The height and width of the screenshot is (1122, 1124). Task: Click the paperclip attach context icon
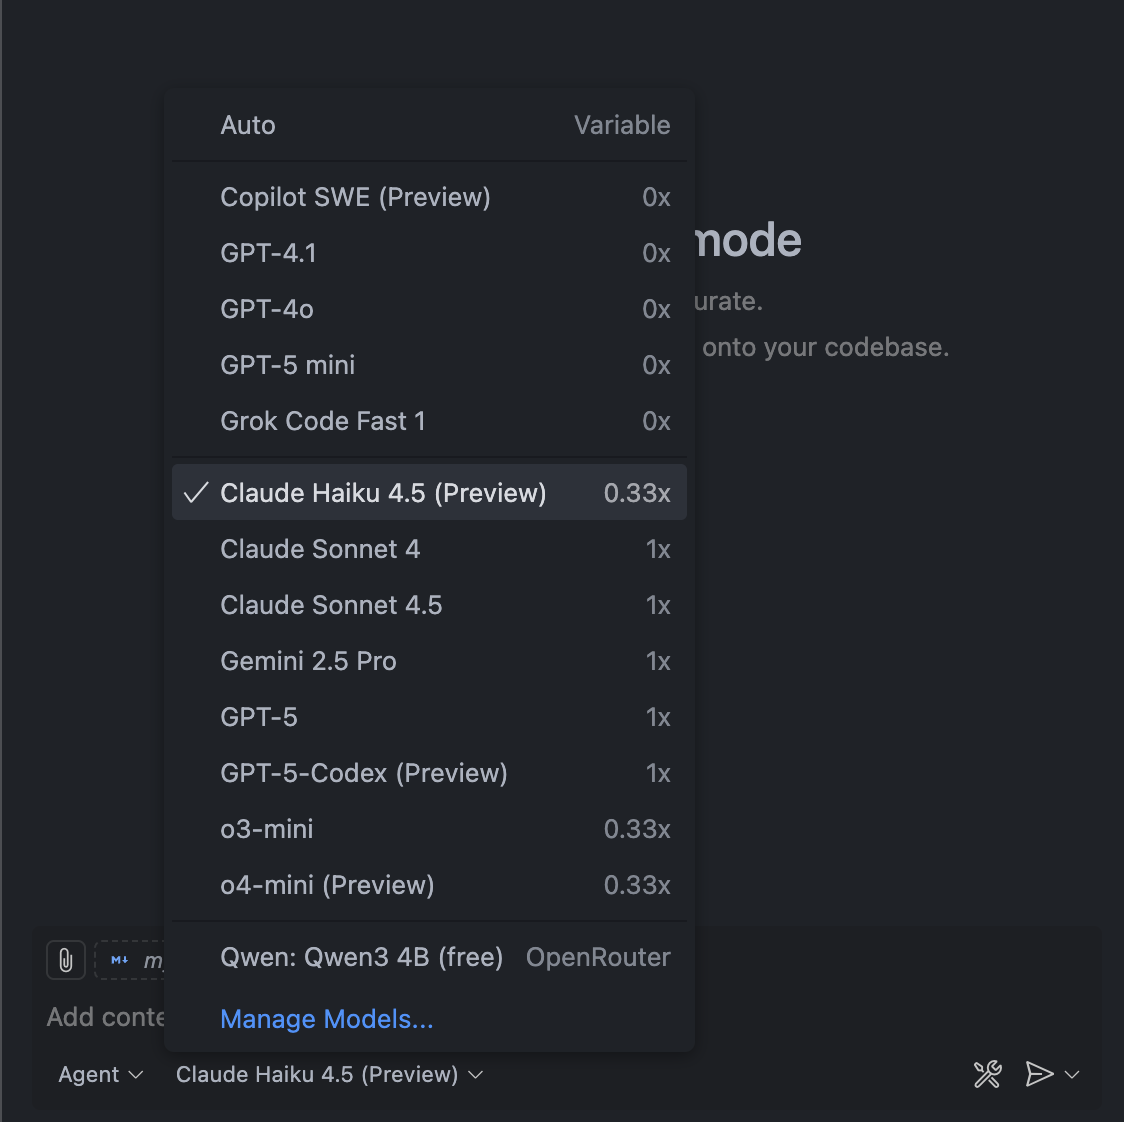point(66,961)
